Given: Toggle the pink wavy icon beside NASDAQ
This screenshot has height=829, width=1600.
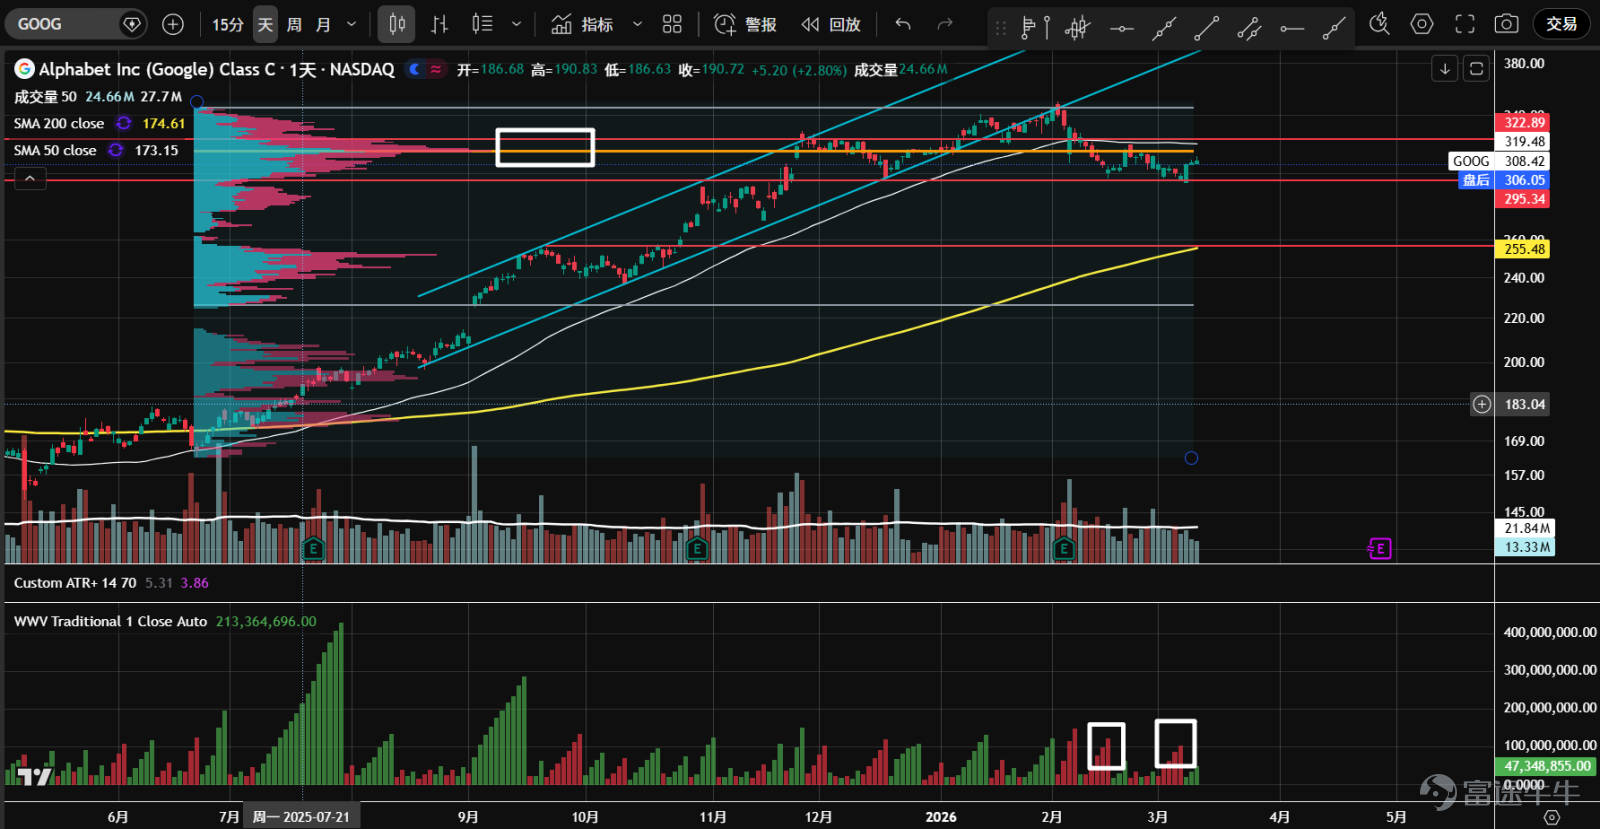Looking at the screenshot, I should 436,69.
